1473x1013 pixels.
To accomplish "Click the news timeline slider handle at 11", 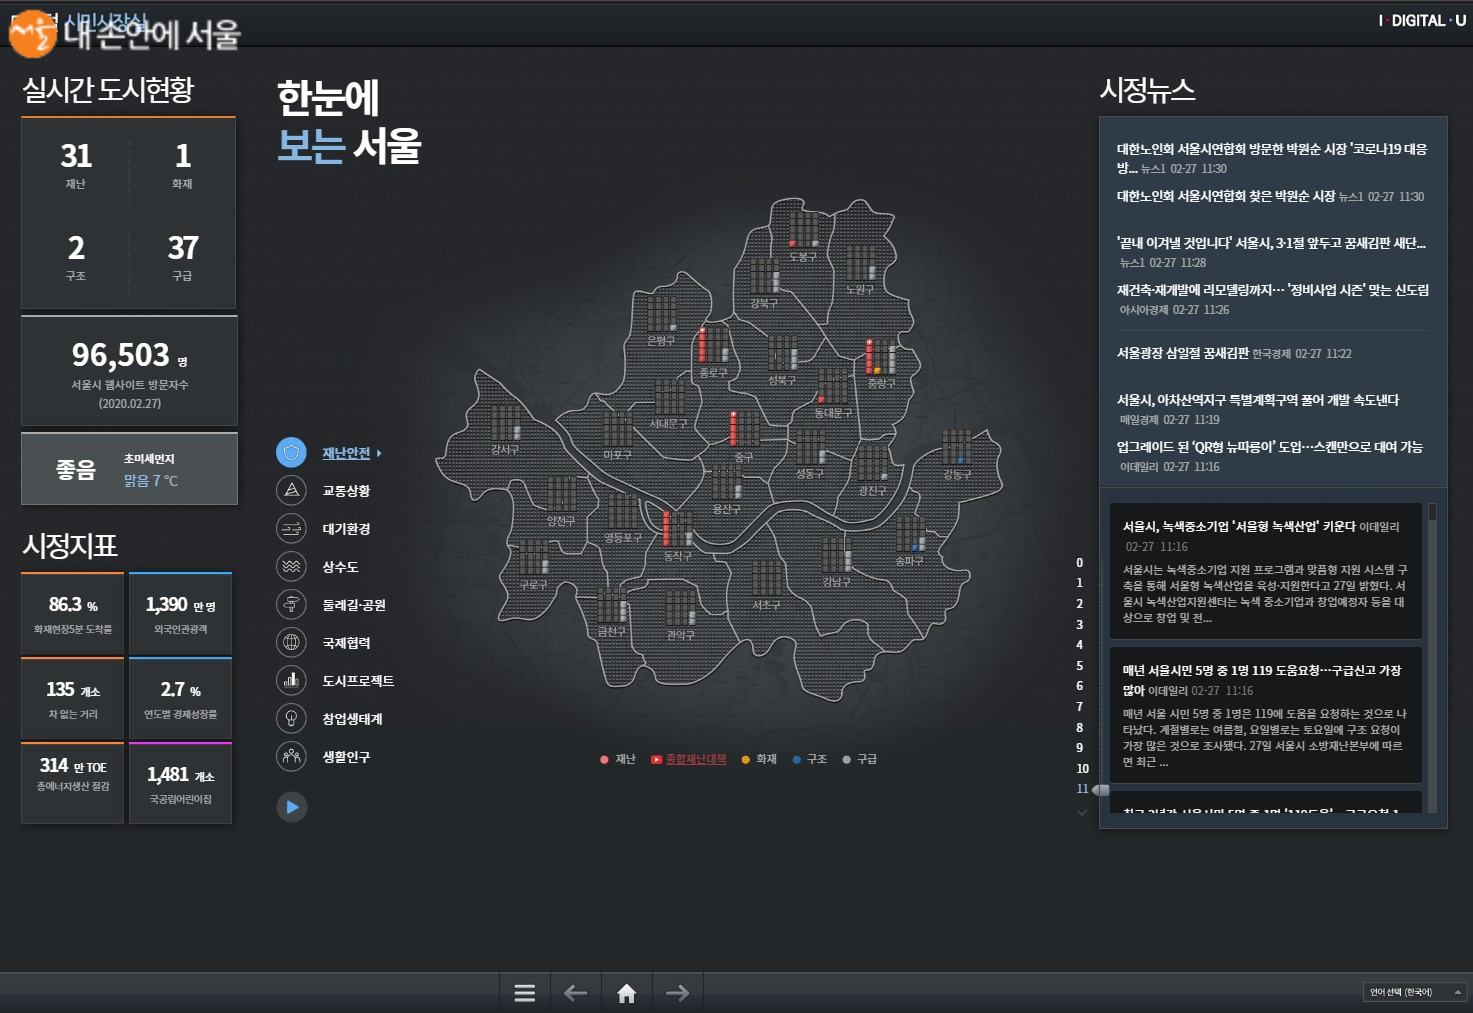I will pyautogui.click(x=1100, y=790).
